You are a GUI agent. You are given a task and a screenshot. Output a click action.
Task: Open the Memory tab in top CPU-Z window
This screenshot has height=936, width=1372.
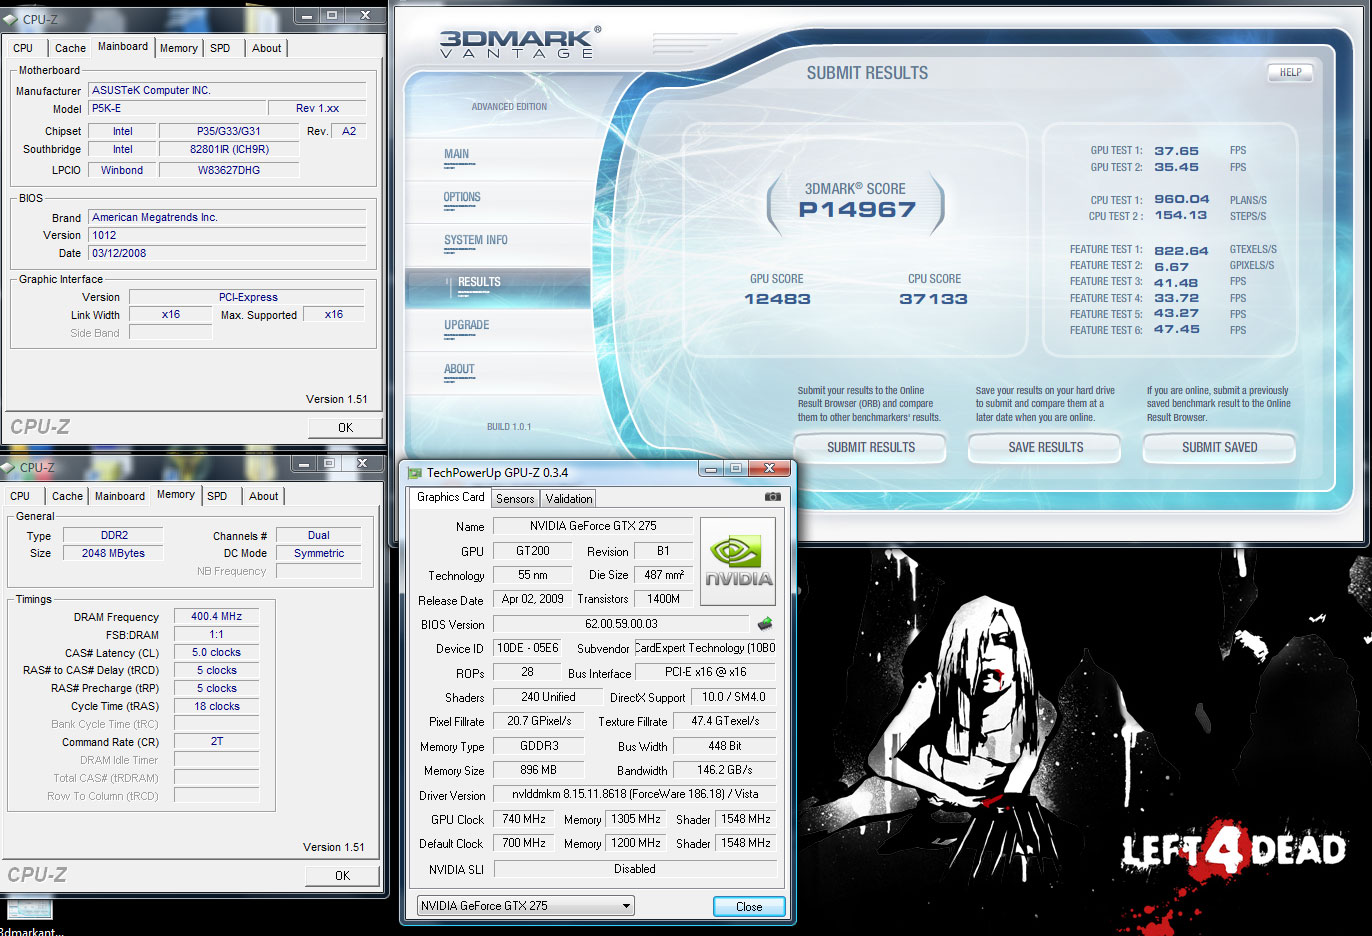click(179, 48)
